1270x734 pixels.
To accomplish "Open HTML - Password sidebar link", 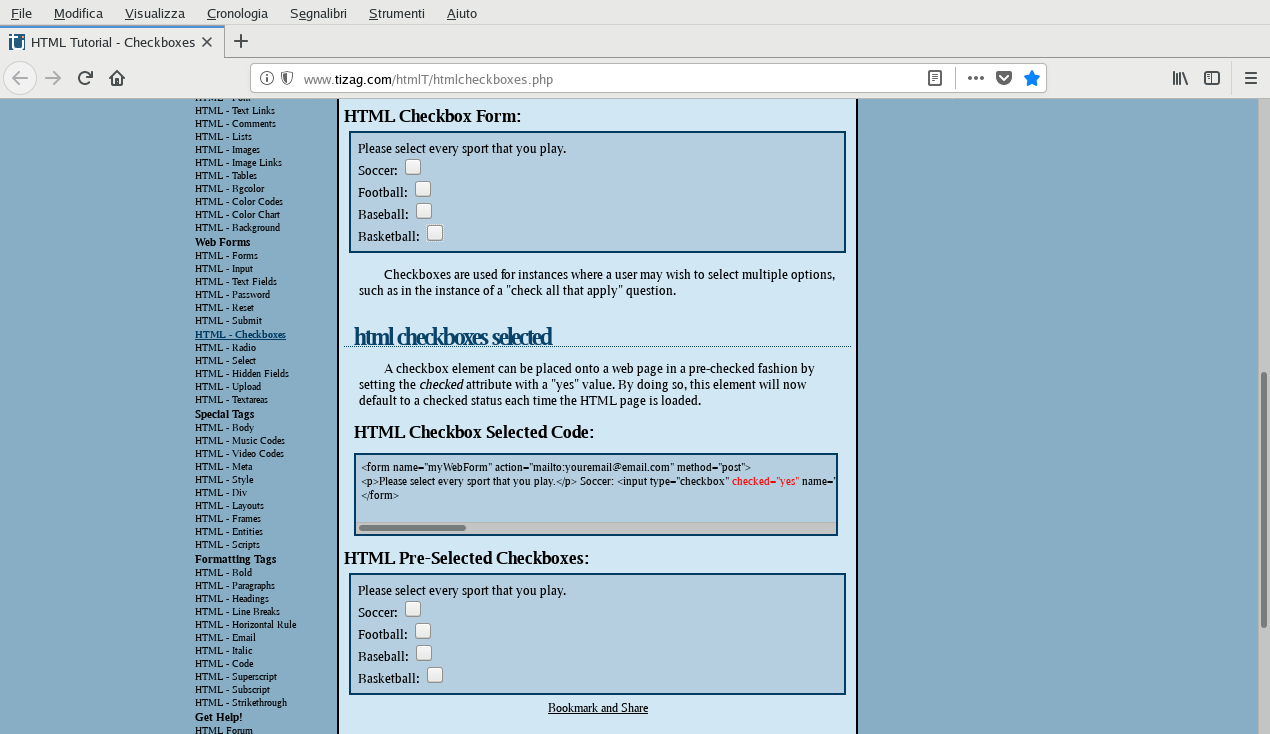I will (x=232, y=295).
